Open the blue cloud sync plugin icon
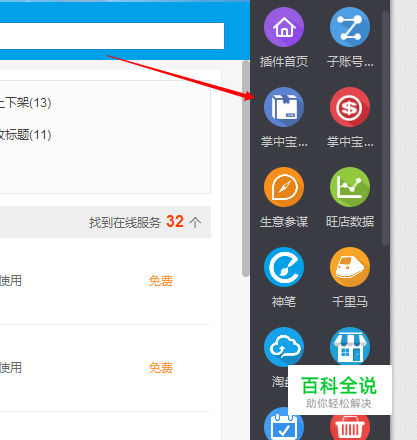417x440 pixels. (284, 347)
